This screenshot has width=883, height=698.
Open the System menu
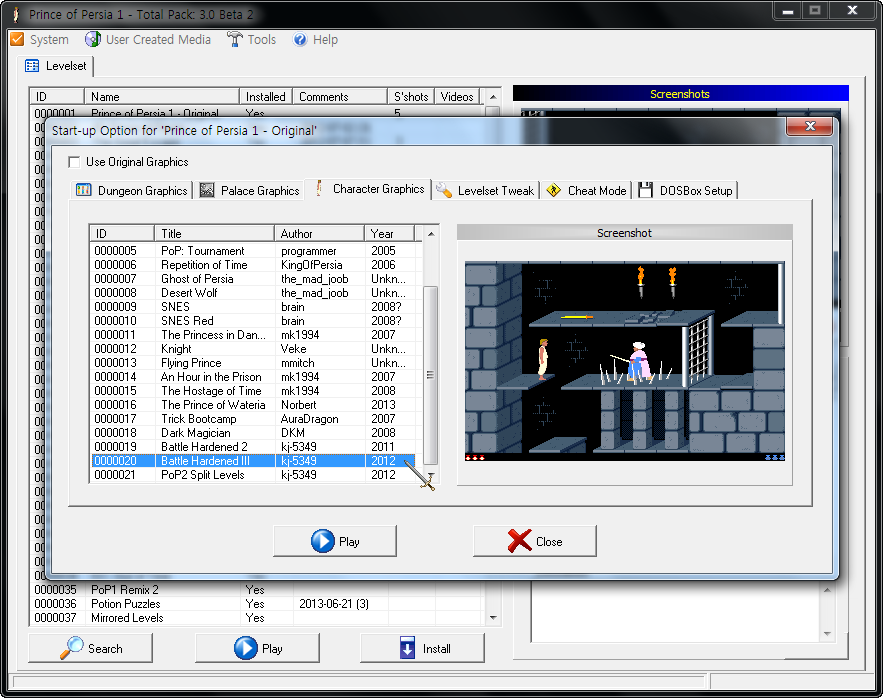[39, 39]
